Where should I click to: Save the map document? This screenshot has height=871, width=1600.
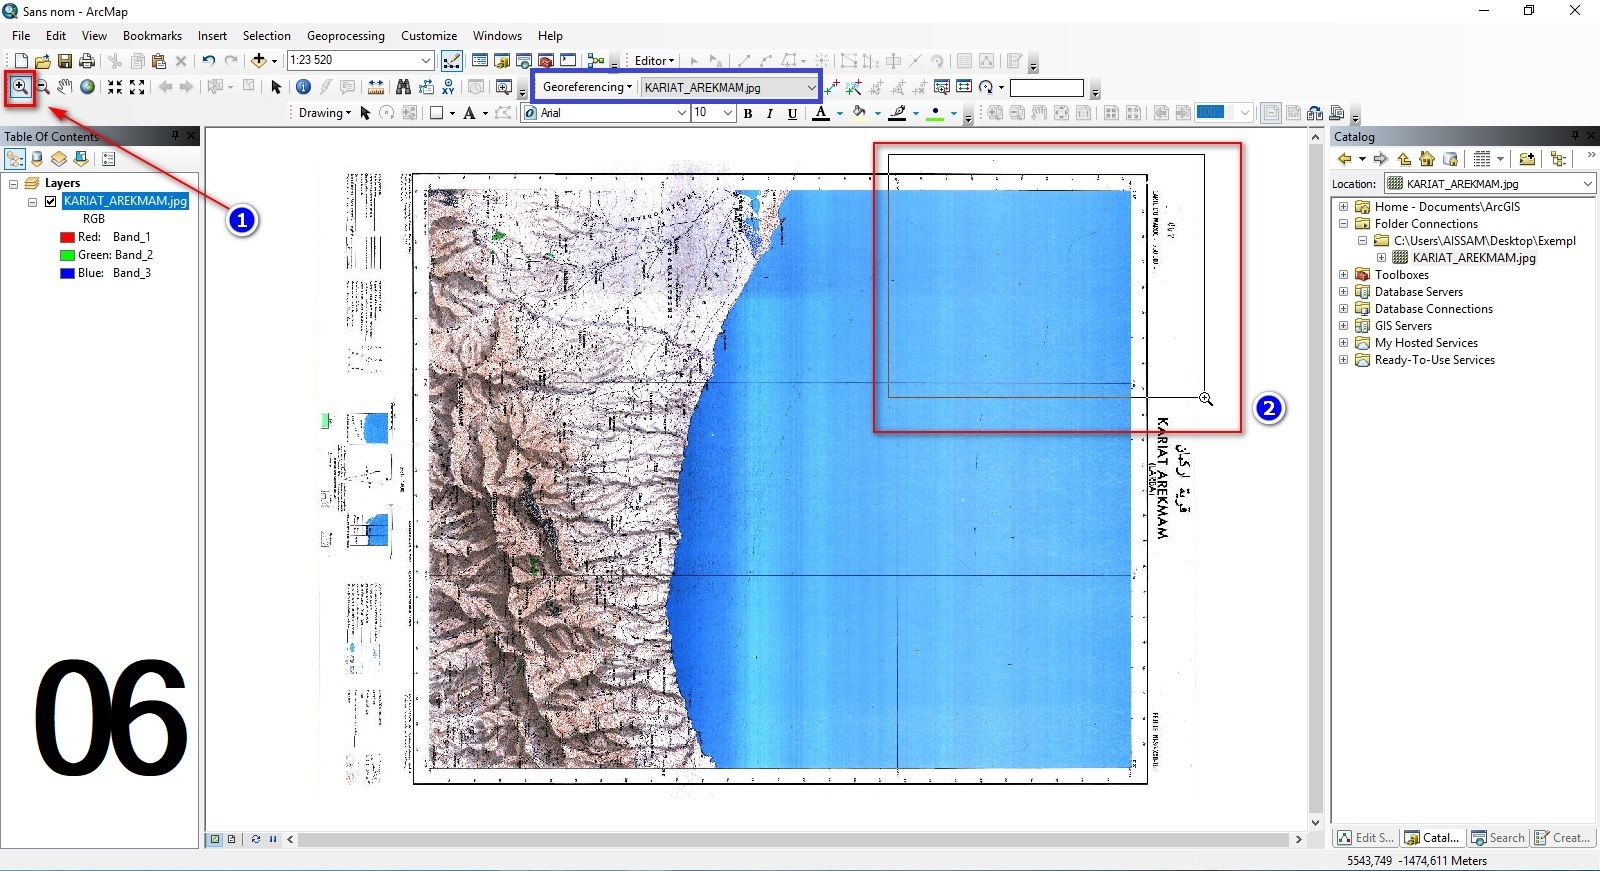coord(65,61)
